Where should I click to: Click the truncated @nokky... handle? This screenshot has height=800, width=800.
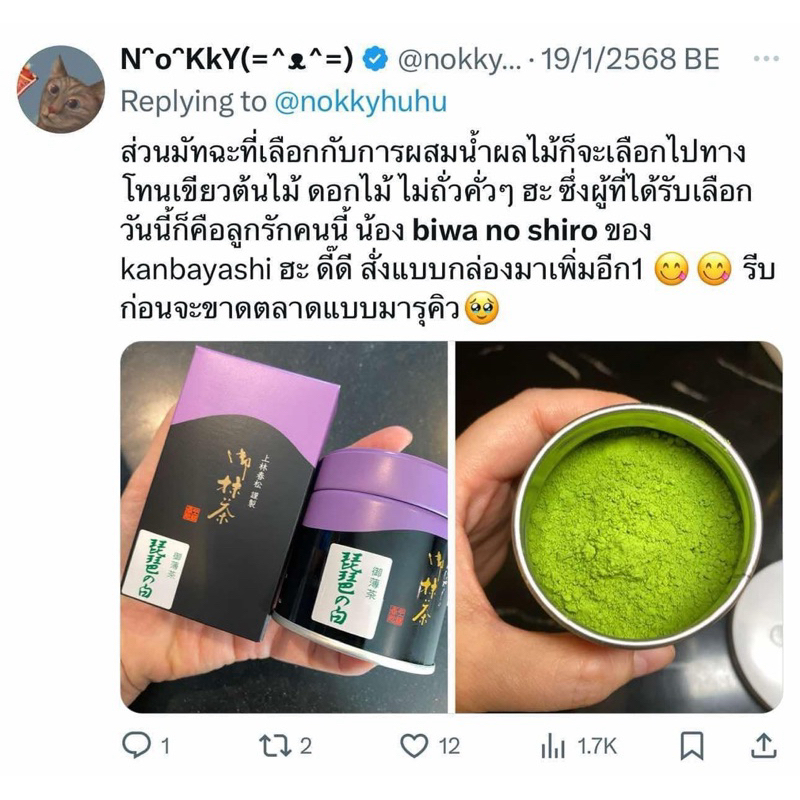(459, 60)
